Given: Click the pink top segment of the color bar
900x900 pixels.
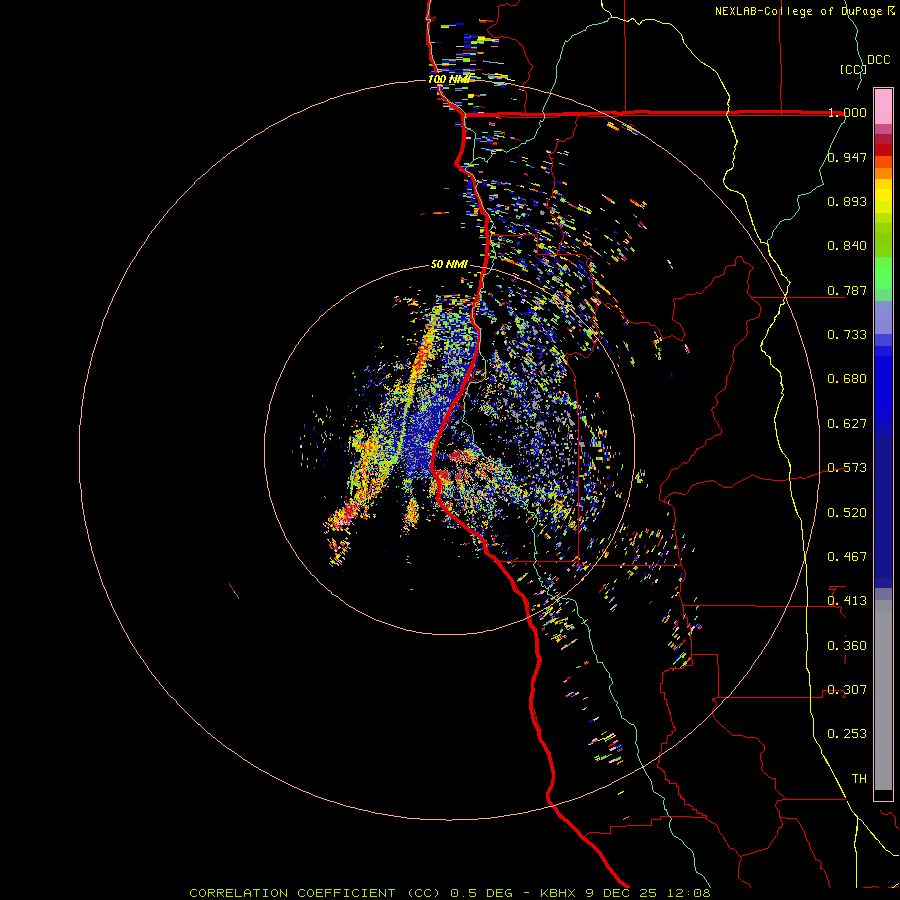Looking at the screenshot, I should (x=883, y=107).
